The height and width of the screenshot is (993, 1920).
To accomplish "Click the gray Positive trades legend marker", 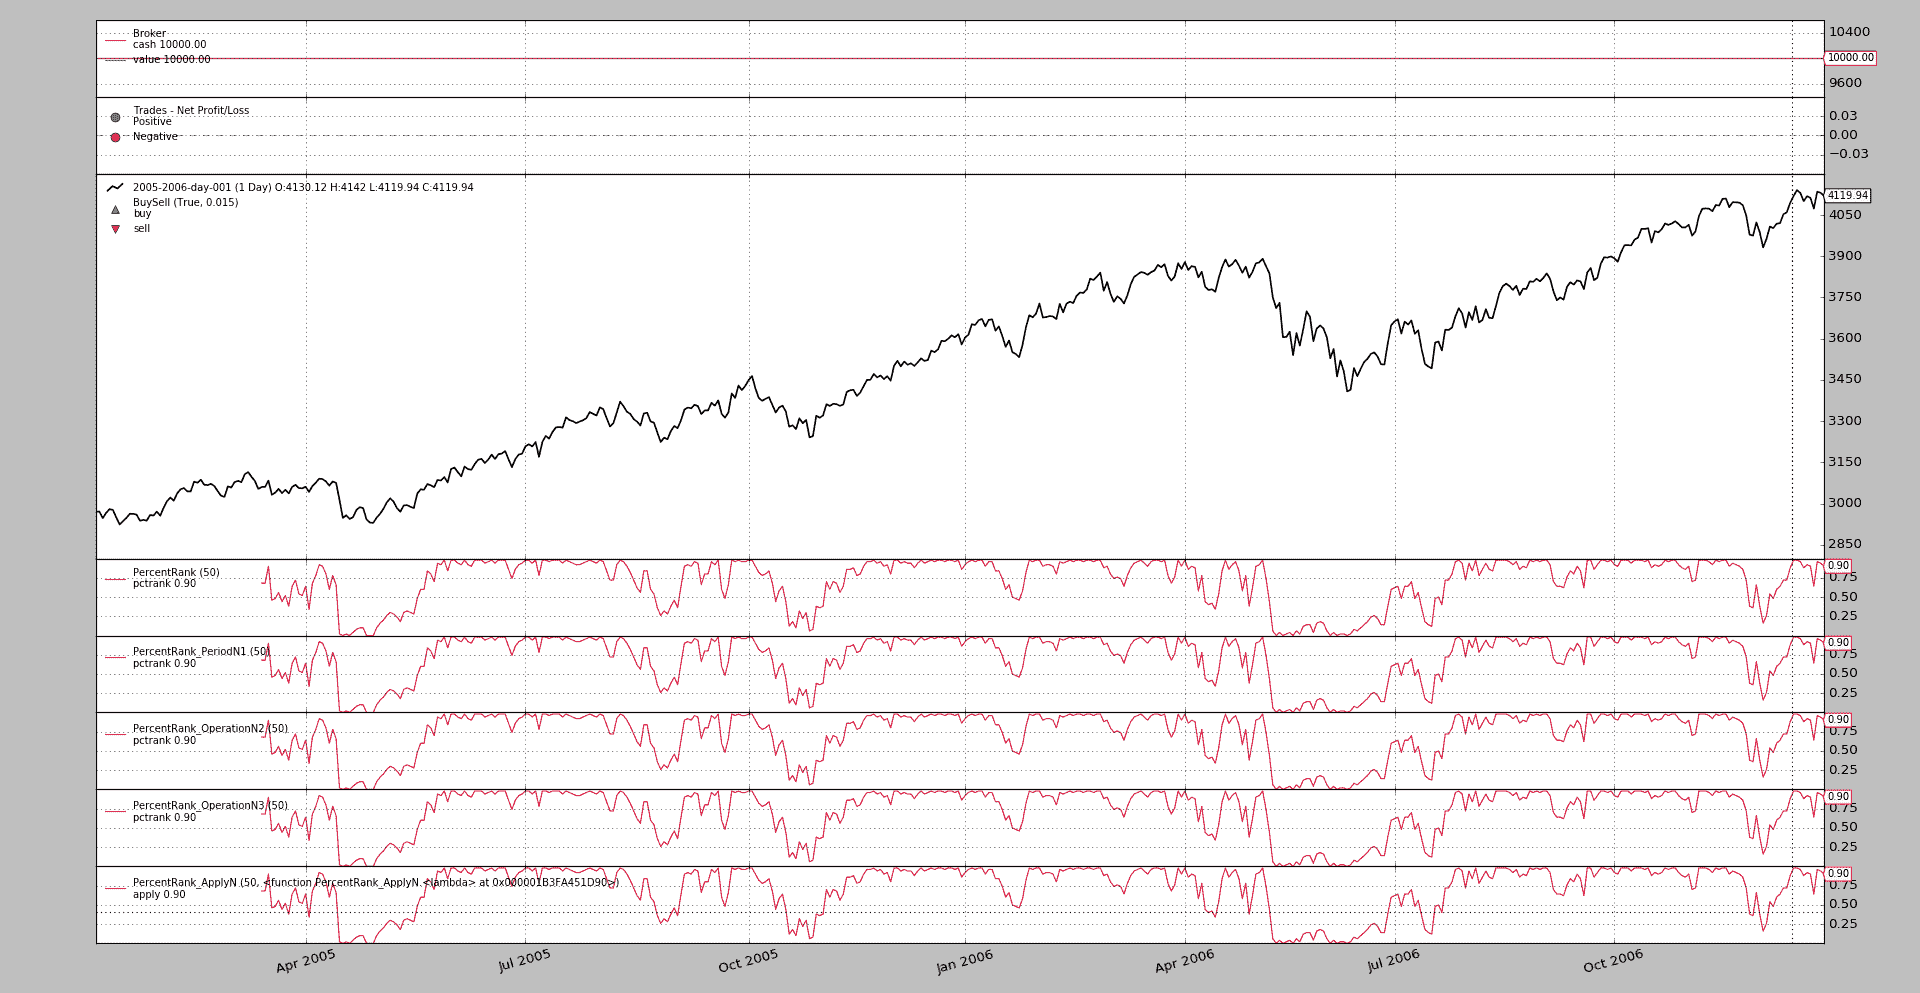I will point(115,117).
